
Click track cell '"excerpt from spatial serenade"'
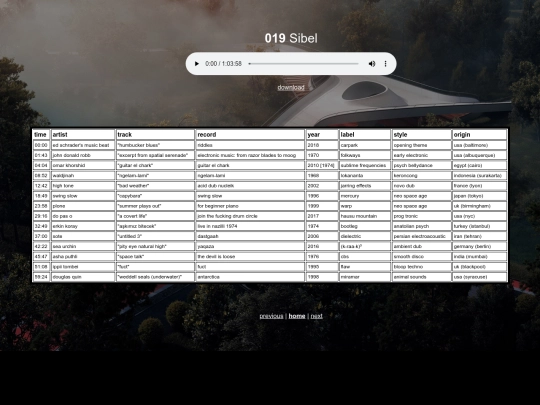tap(155, 155)
